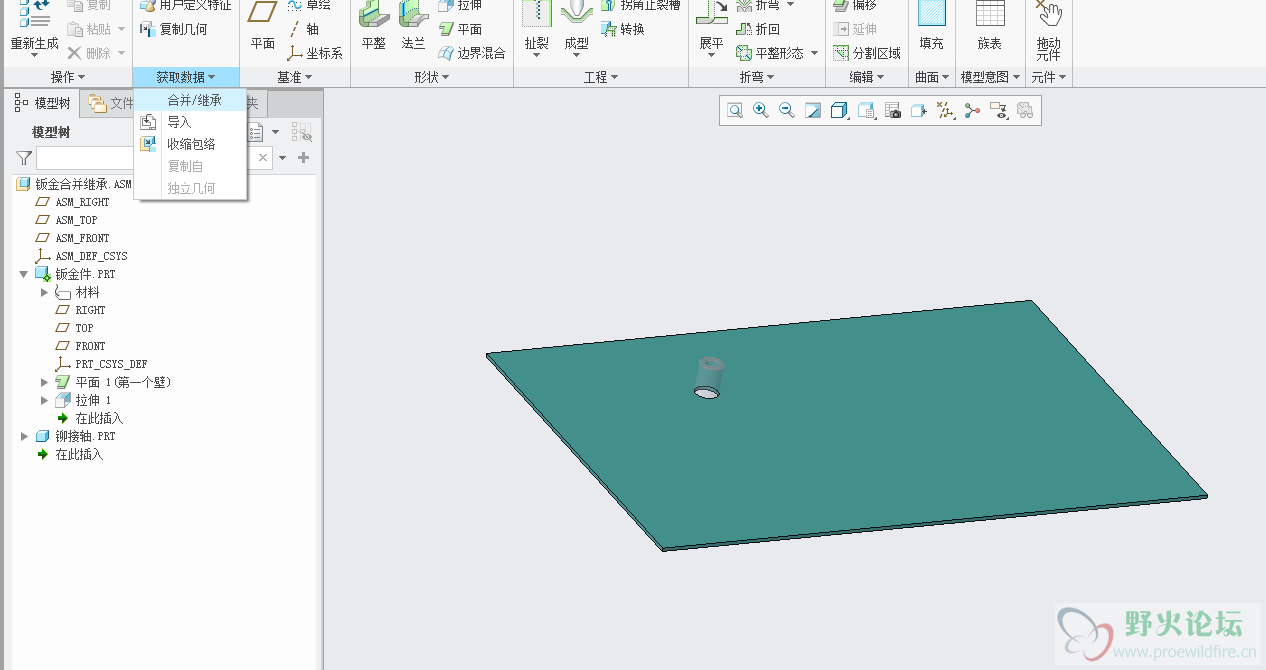Click the model tree search options arrow

(283, 158)
